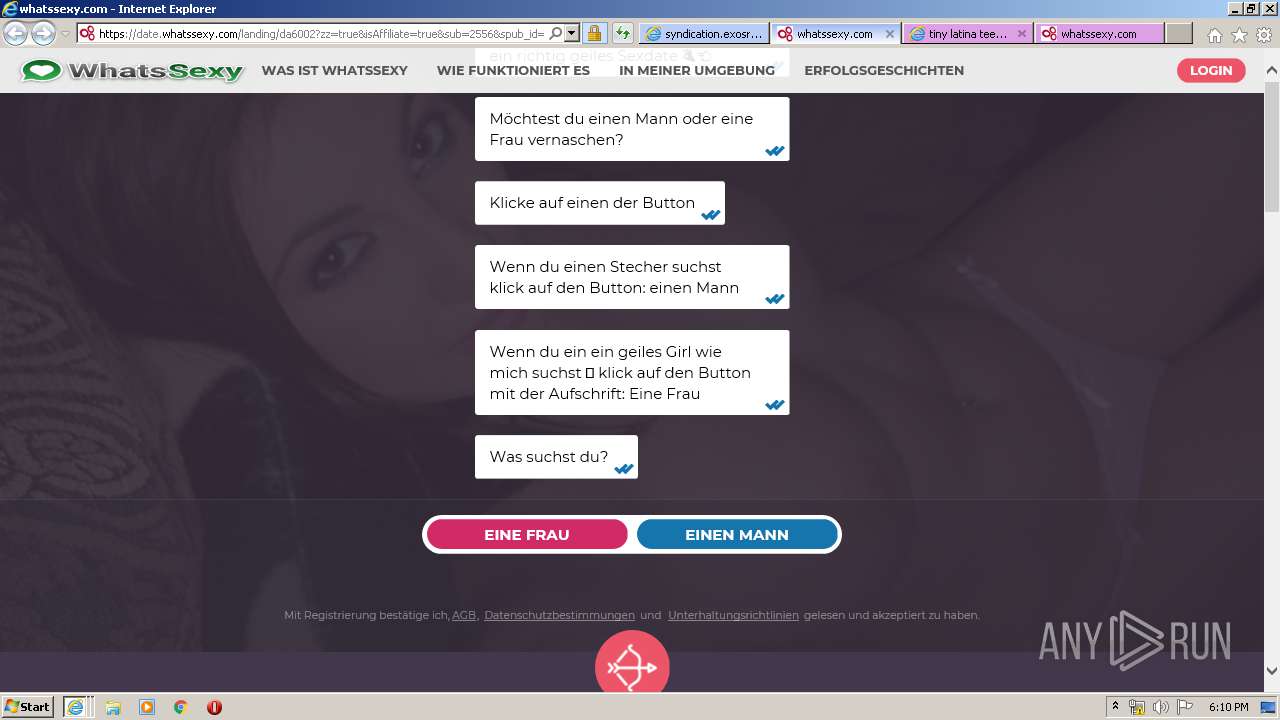This screenshot has width=1280, height=720.
Task: Open the Datenschutzbestimmungen link
Action: 559,616
